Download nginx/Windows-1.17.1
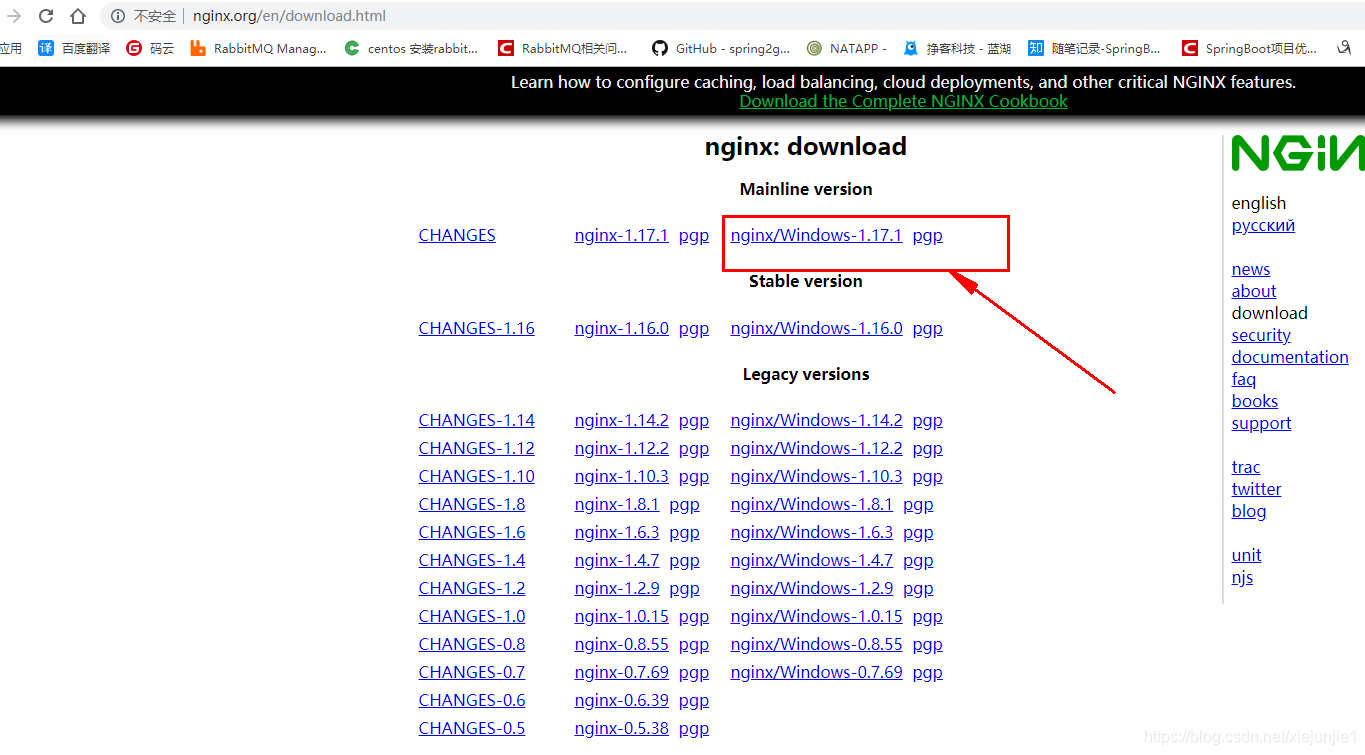This screenshot has width=1365, height=755. (816, 236)
